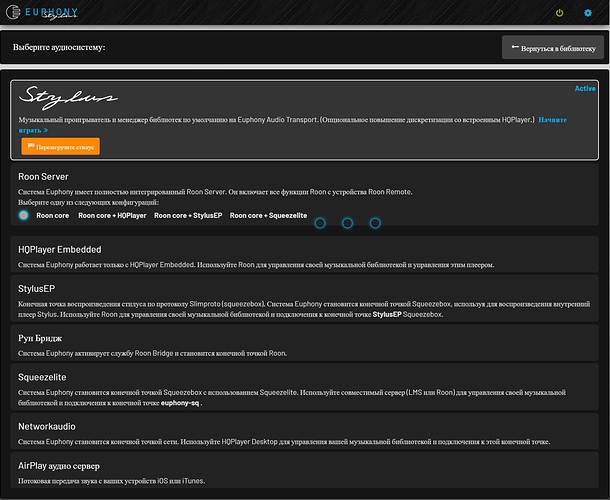610x500 pixels.
Task: Click the Euphony Stylus logo
Action: [x=42, y=12]
